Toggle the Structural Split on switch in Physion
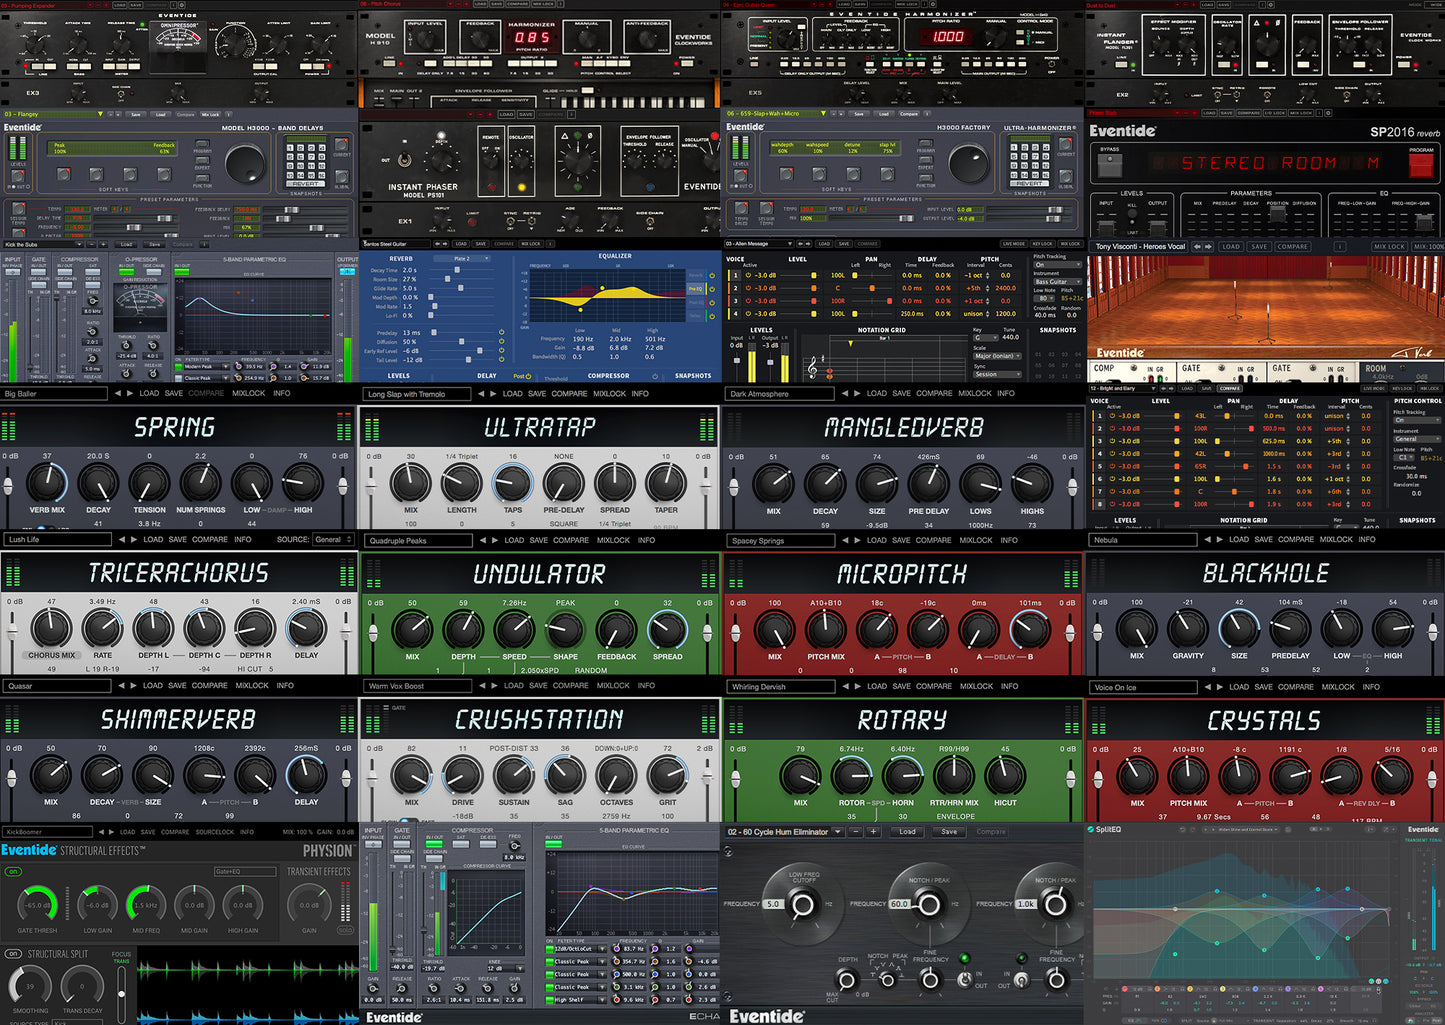Image resolution: width=1445 pixels, height=1025 pixels. click(x=14, y=954)
